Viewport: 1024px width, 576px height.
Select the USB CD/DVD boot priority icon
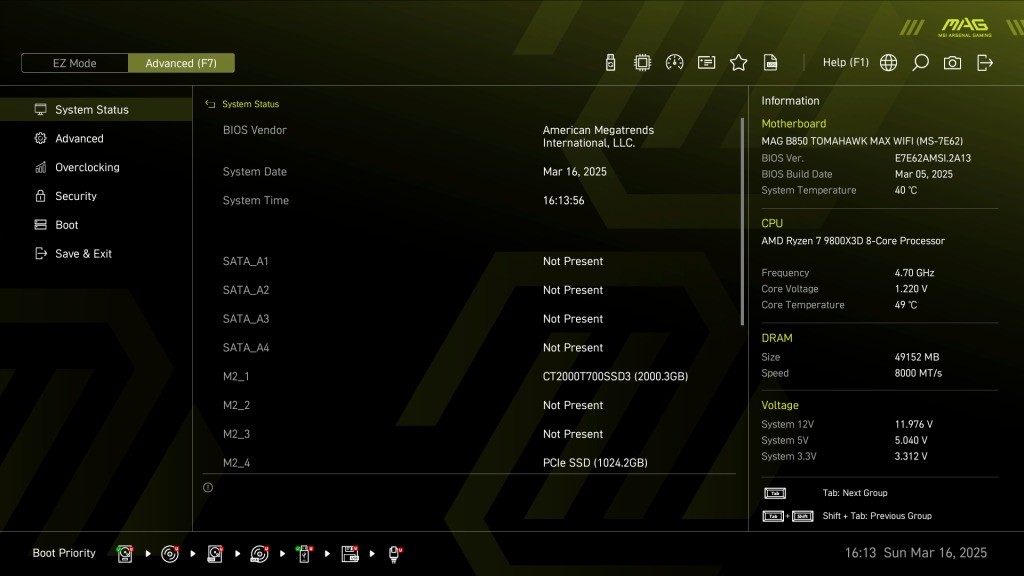[x=259, y=554]
